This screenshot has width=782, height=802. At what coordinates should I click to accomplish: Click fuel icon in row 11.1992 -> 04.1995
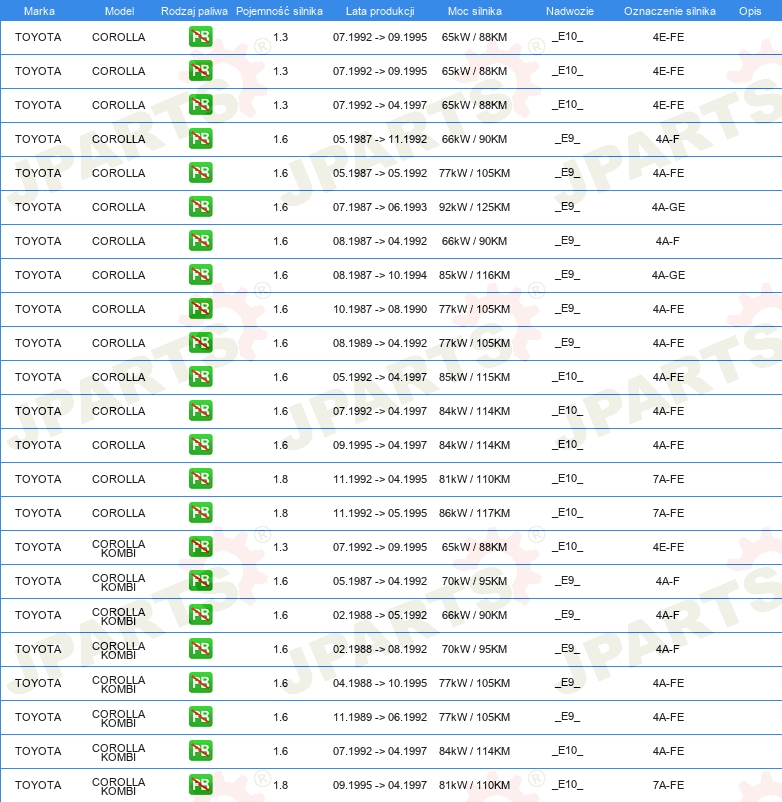(x=200, y=479)
